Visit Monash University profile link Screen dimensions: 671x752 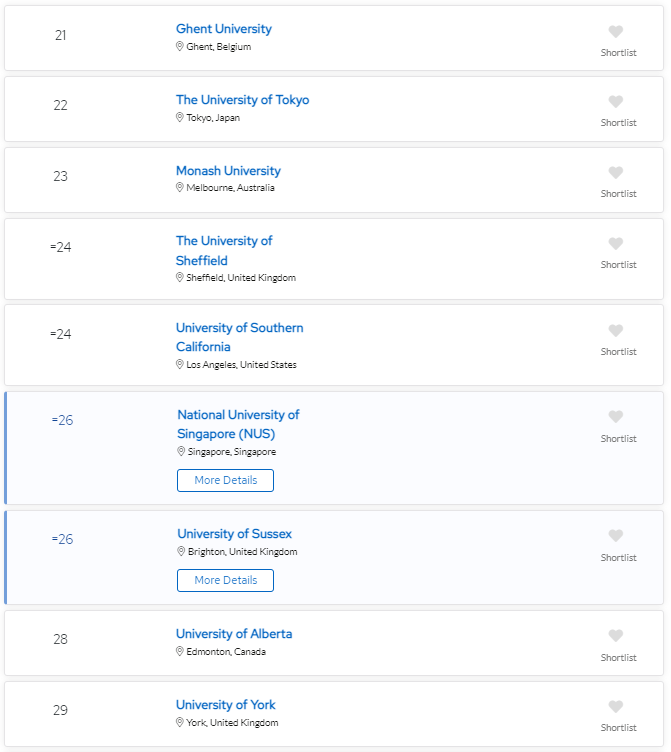(x=228, y=171)
